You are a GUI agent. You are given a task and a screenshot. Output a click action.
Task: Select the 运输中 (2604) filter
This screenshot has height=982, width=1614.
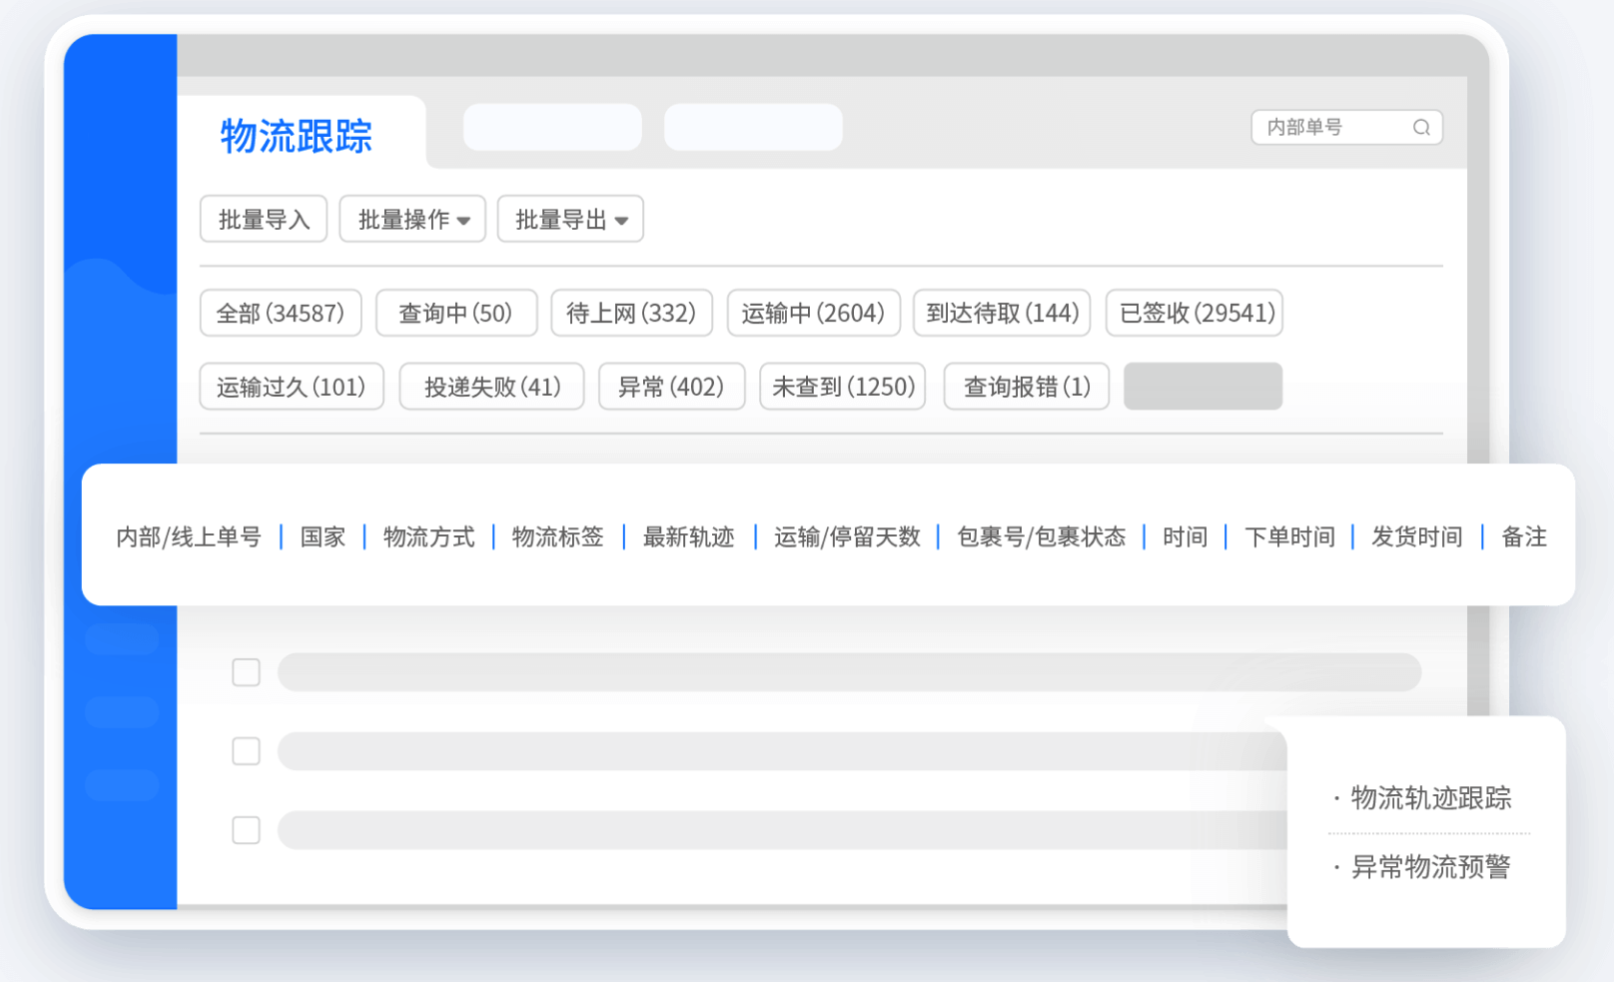point(813,313)
